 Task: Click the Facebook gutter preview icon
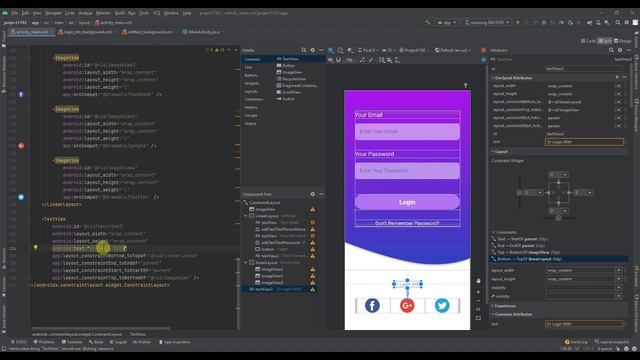21,94
